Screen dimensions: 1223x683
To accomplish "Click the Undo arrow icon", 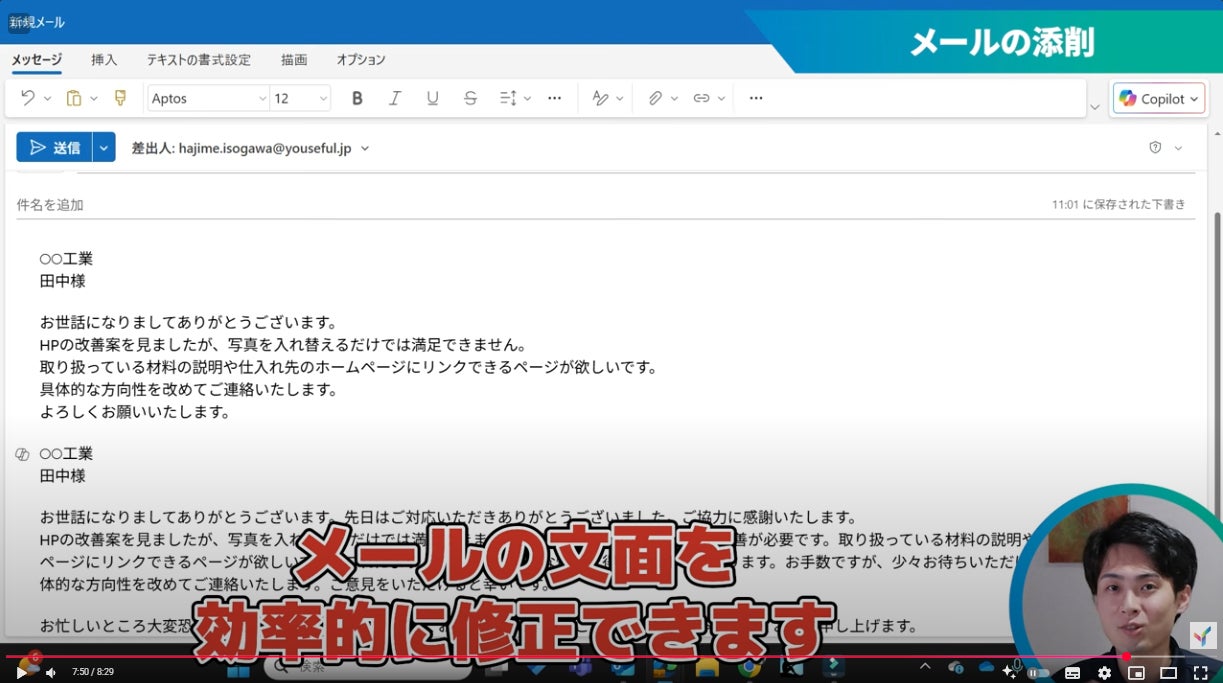I will tap(28, 98).
